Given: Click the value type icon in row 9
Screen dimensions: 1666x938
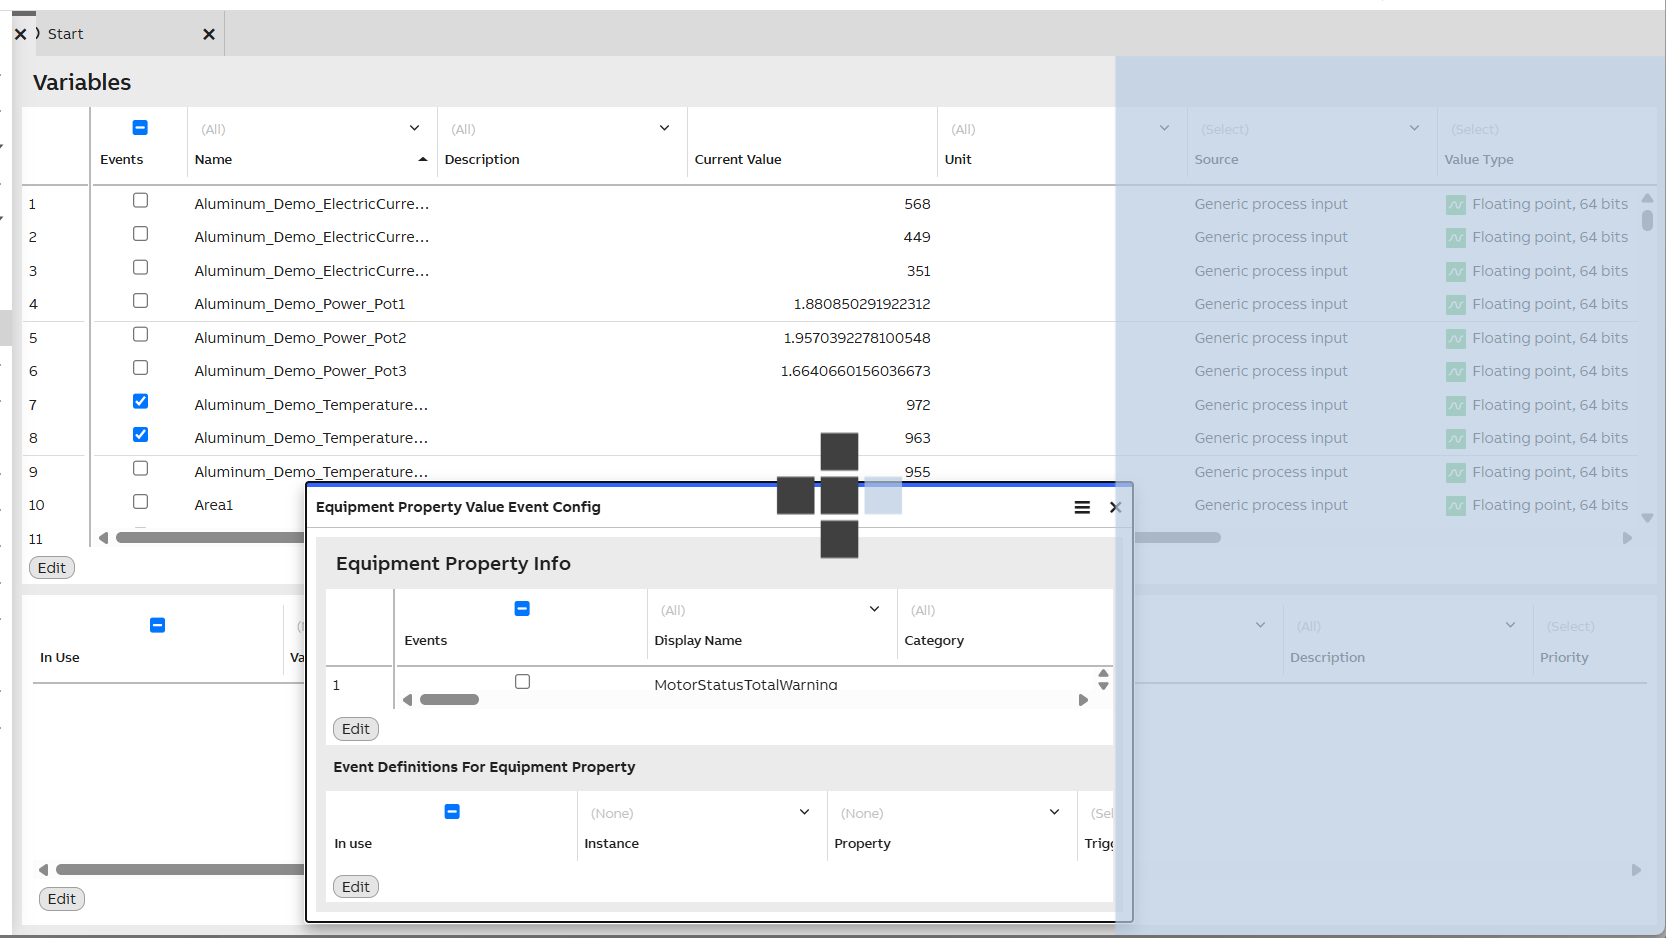Looking at the screenshot, I should pos(1456,472).
